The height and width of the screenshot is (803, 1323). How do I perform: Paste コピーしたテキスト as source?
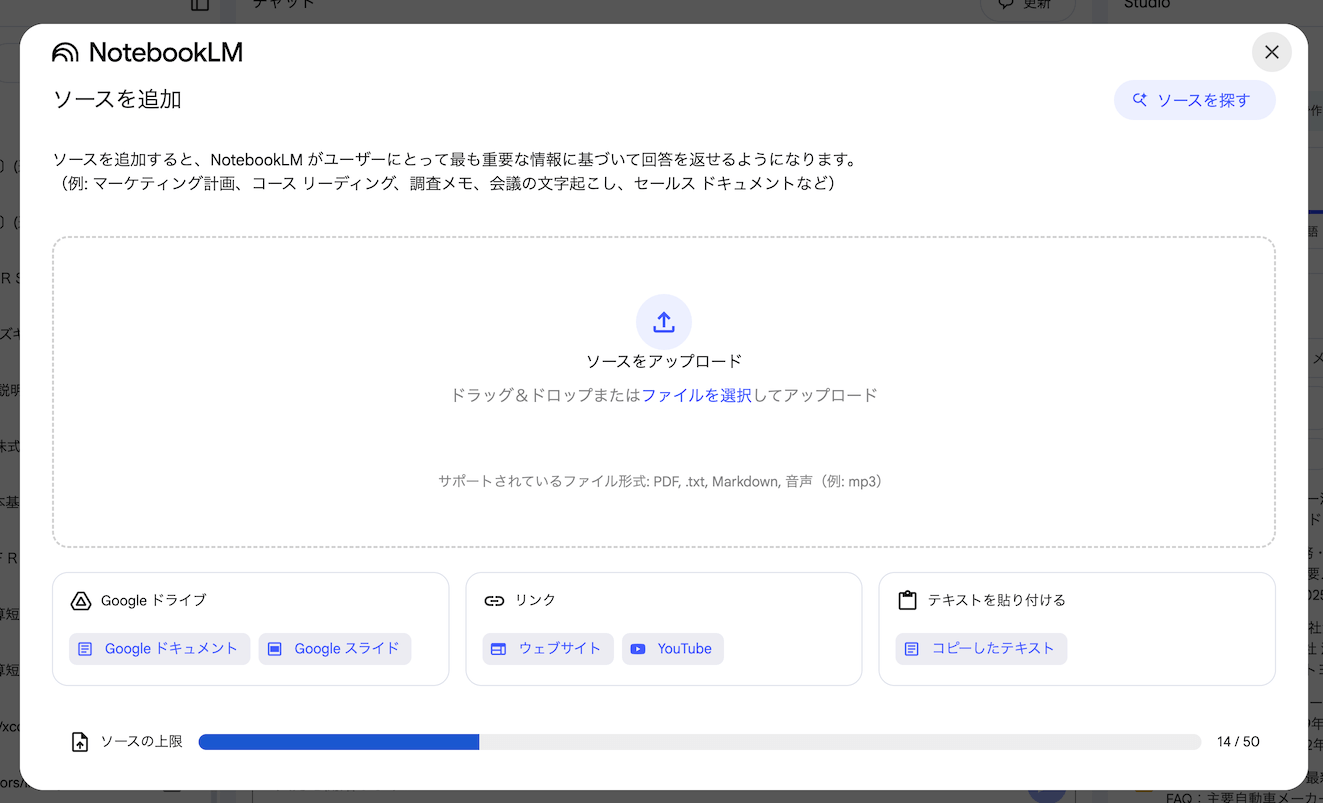(x=981, y=649)
